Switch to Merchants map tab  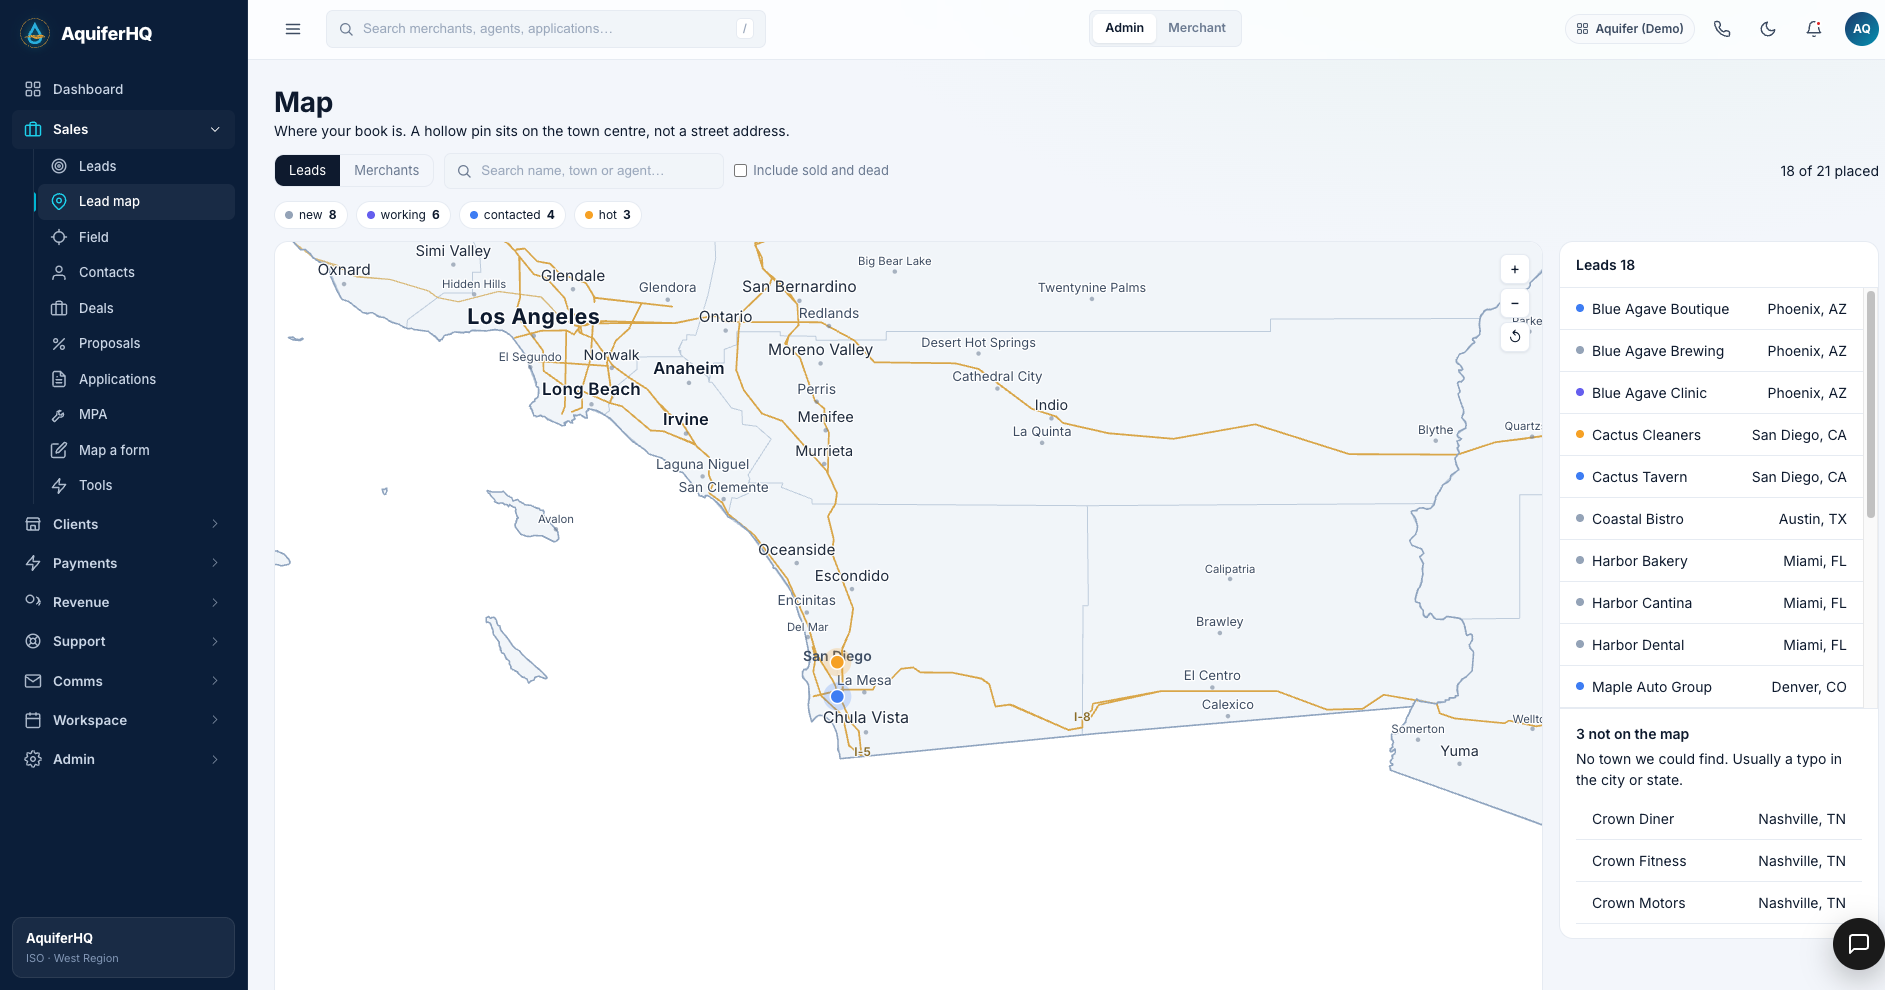[x=387, y=171]
